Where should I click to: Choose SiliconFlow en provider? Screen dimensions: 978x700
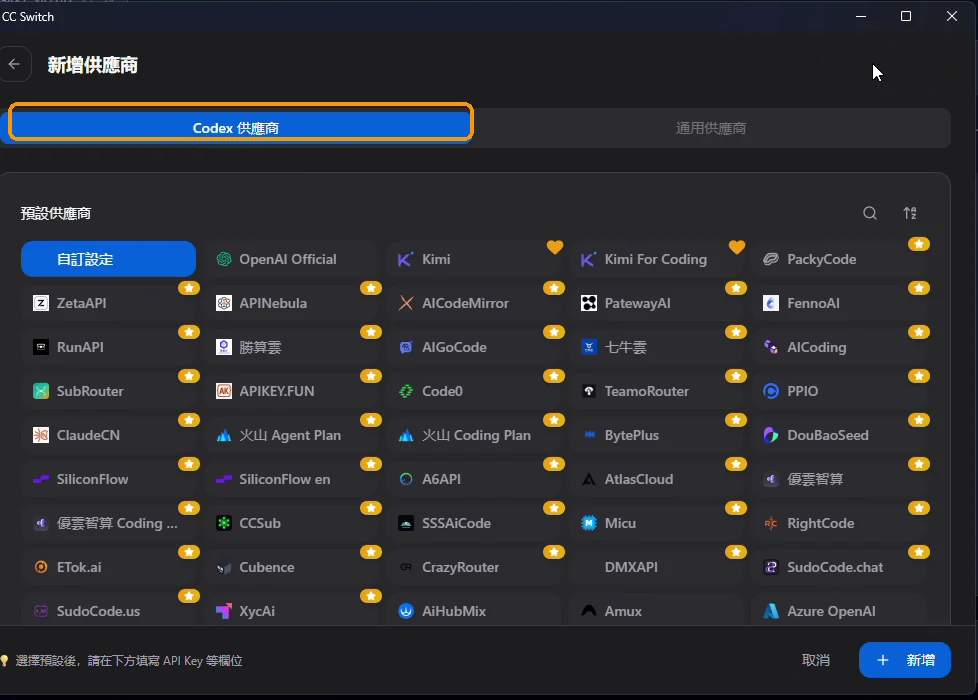tap(291, 479)
